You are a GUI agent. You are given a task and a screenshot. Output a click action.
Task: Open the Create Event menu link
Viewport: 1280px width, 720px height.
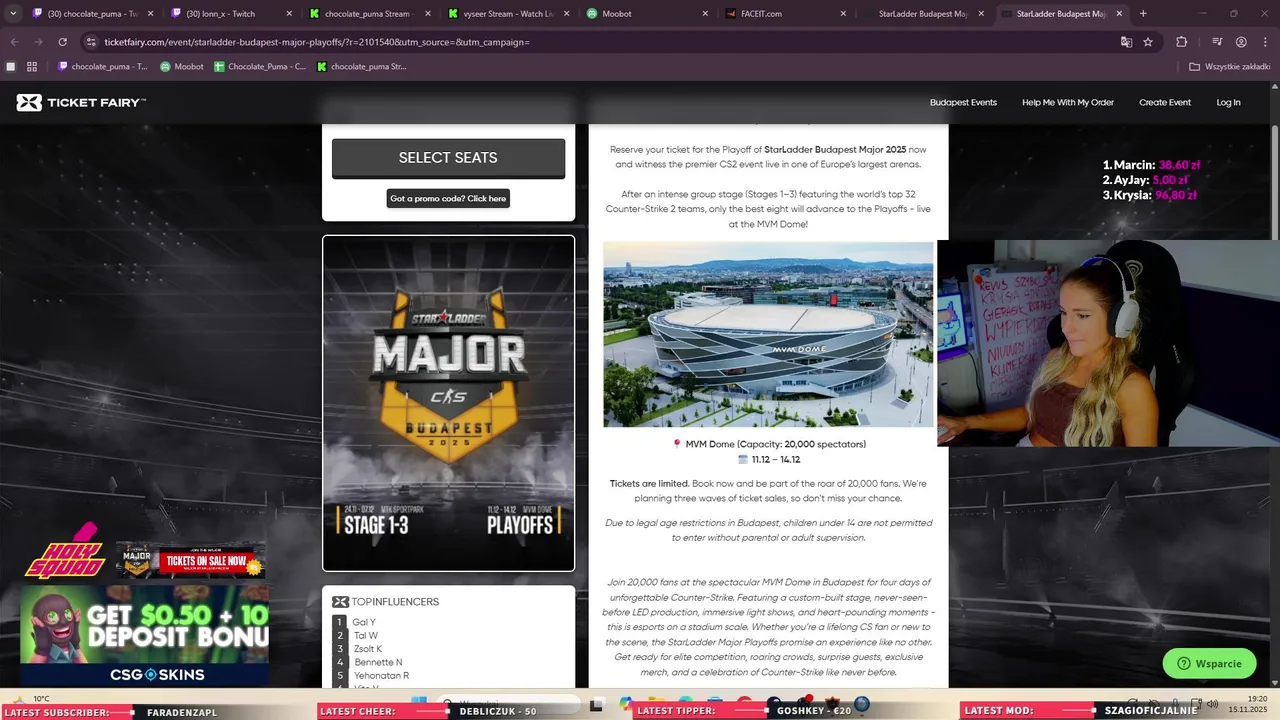(x=1164, y=102)
